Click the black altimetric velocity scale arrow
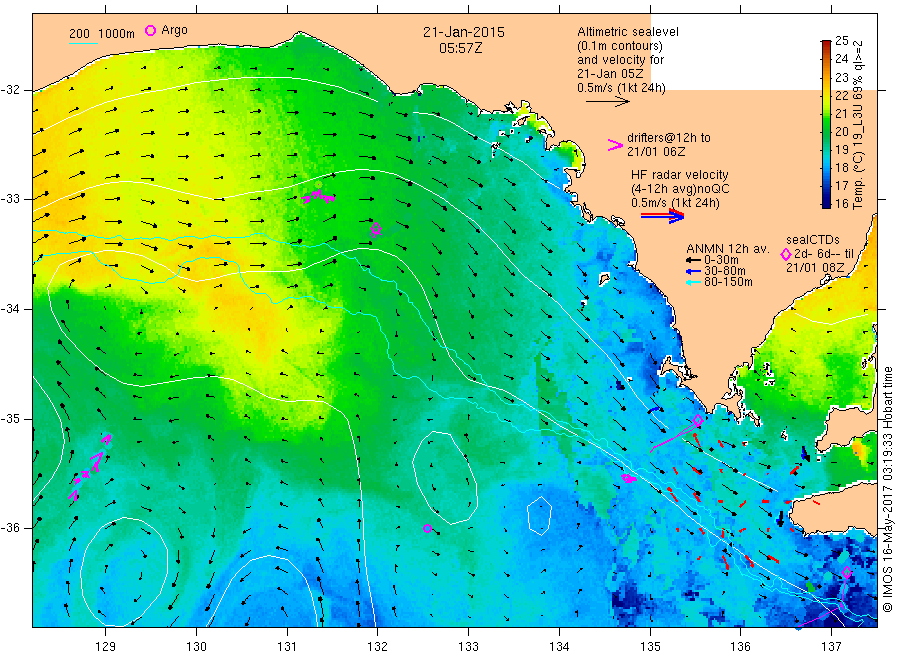The height and width of the screenshot is (660, 900). (x=608, y=102)
